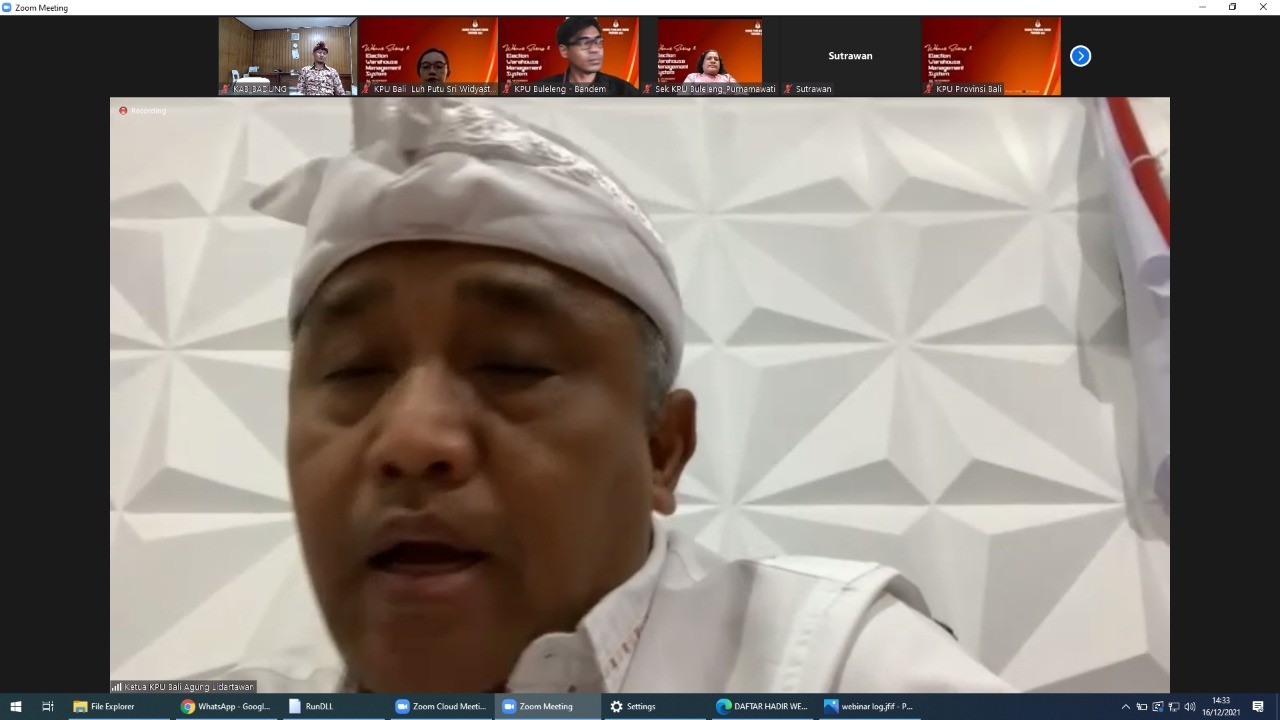The height and width of the screenshot is (720, 1280).
Task: Click the Zoom logo in title bar
Action: point(7,7)
